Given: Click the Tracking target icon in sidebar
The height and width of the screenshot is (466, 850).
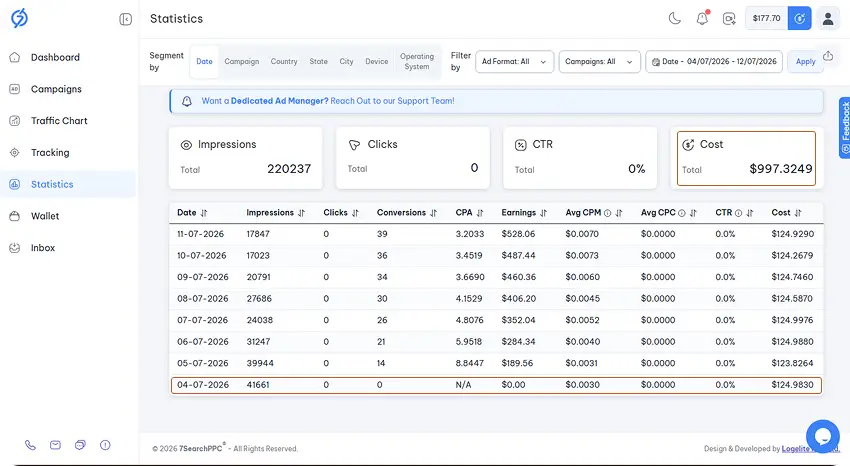Looking at the screenshot, I should point(15,153).
